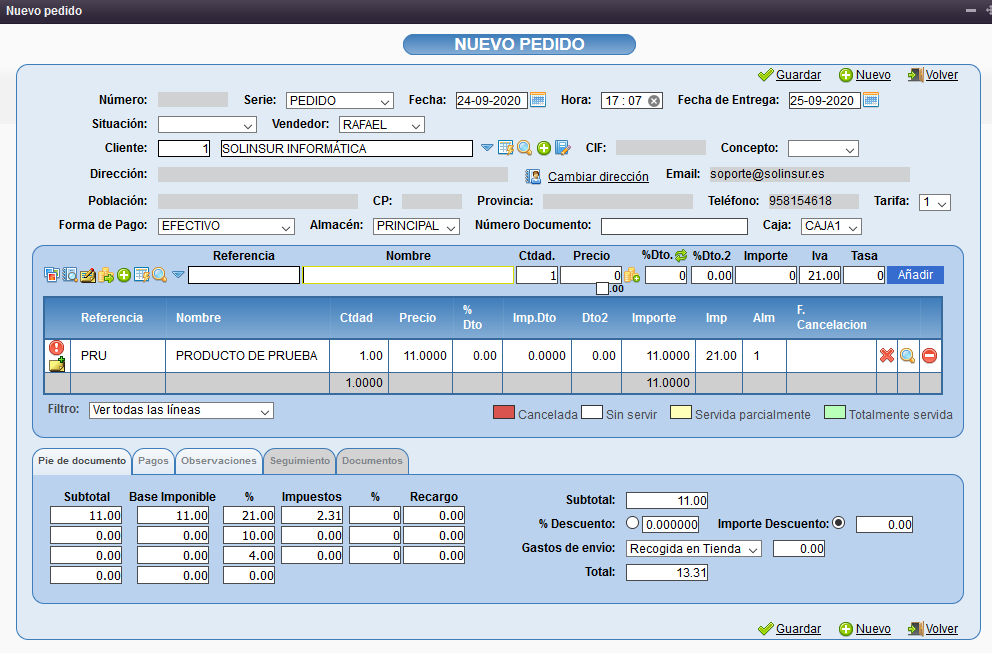Switch to Pie de documento tab
This screenshot has height=653, width=992.
[x=82, y=461]
